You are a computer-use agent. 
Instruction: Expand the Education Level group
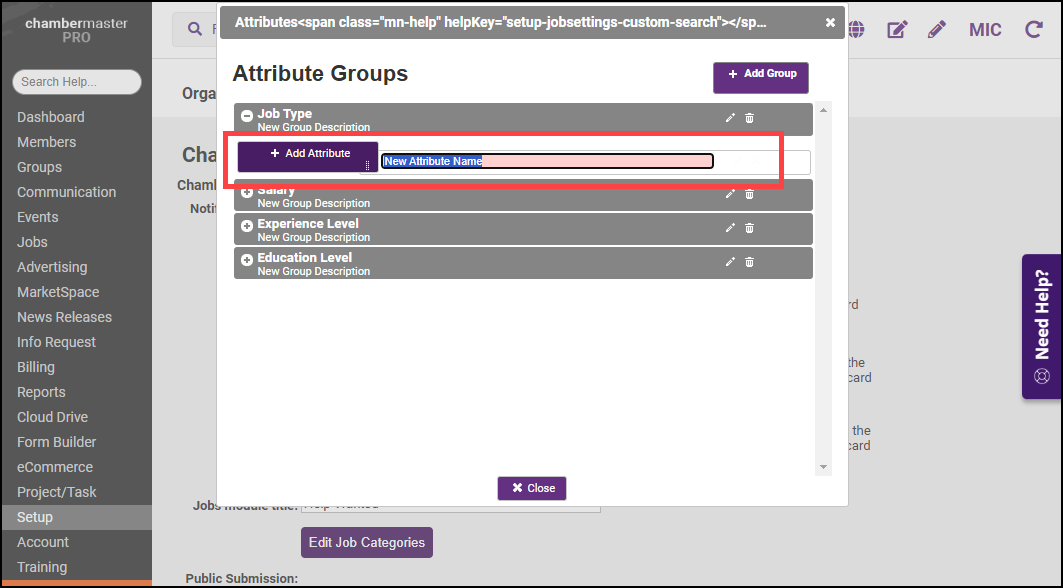pos(247,260)
